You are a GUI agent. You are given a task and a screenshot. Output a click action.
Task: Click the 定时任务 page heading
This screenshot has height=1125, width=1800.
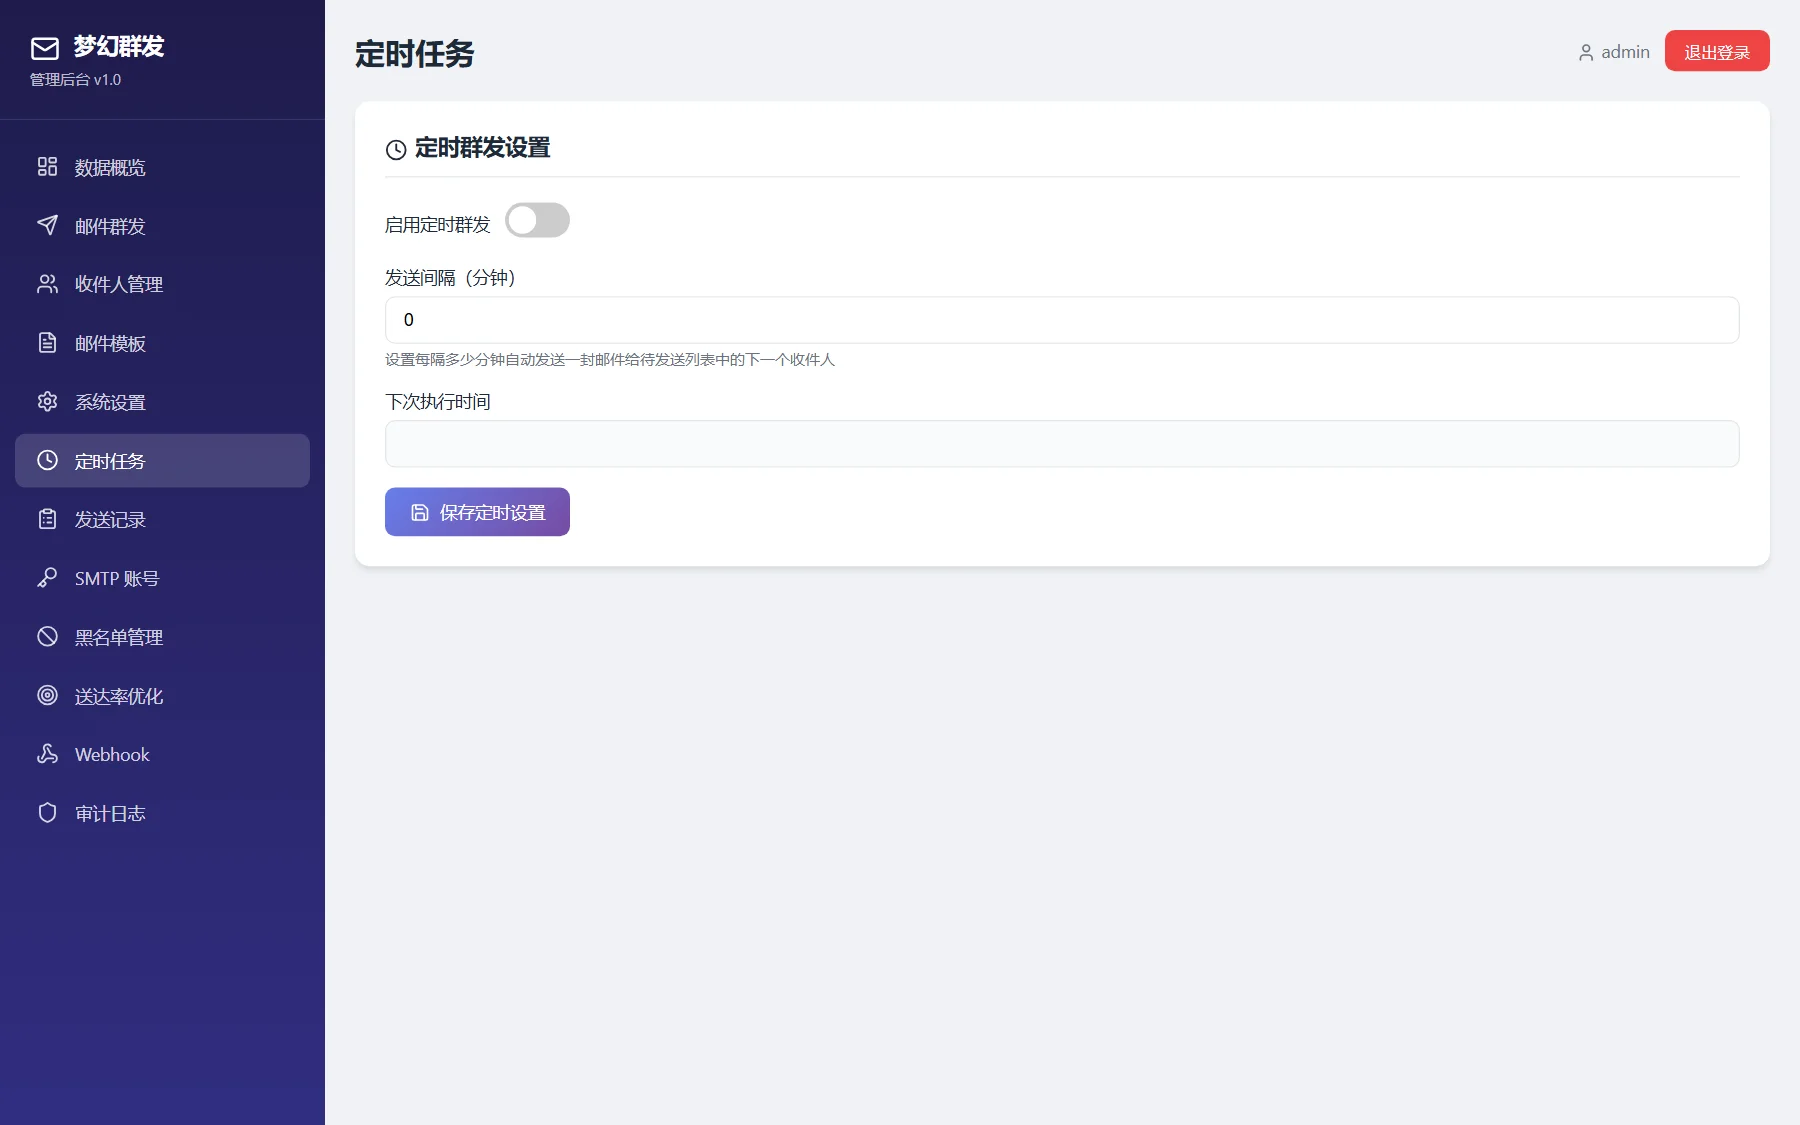pyautogui.click(x=414, y=54)
